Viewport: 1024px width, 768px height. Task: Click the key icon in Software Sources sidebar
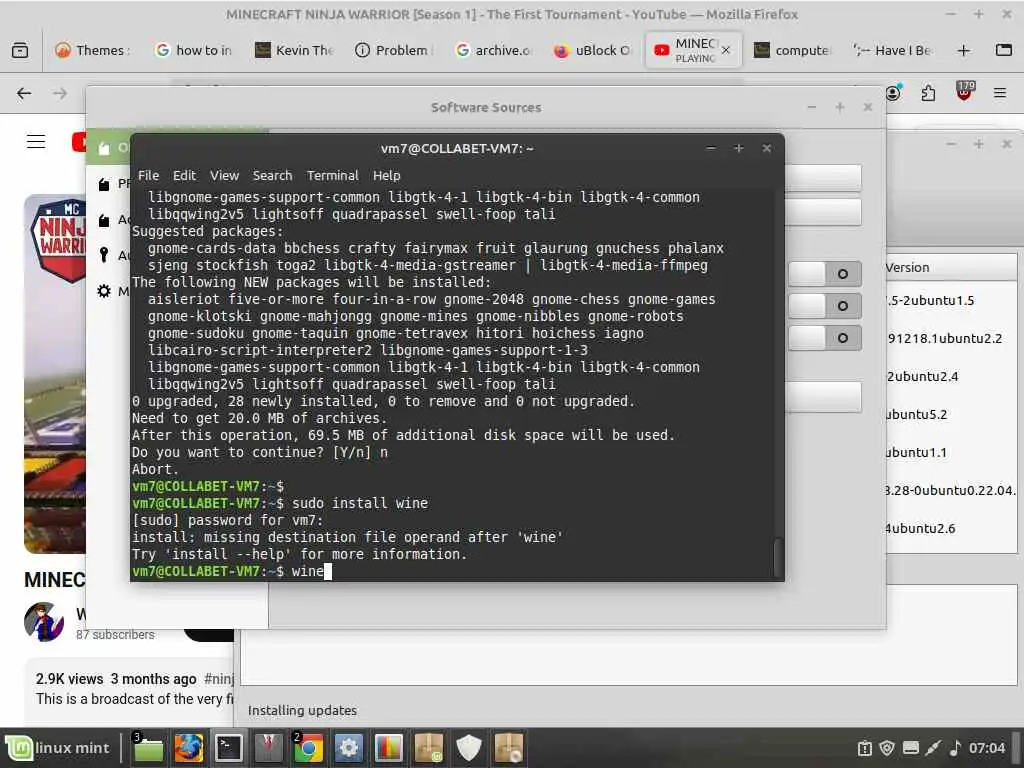104,255
